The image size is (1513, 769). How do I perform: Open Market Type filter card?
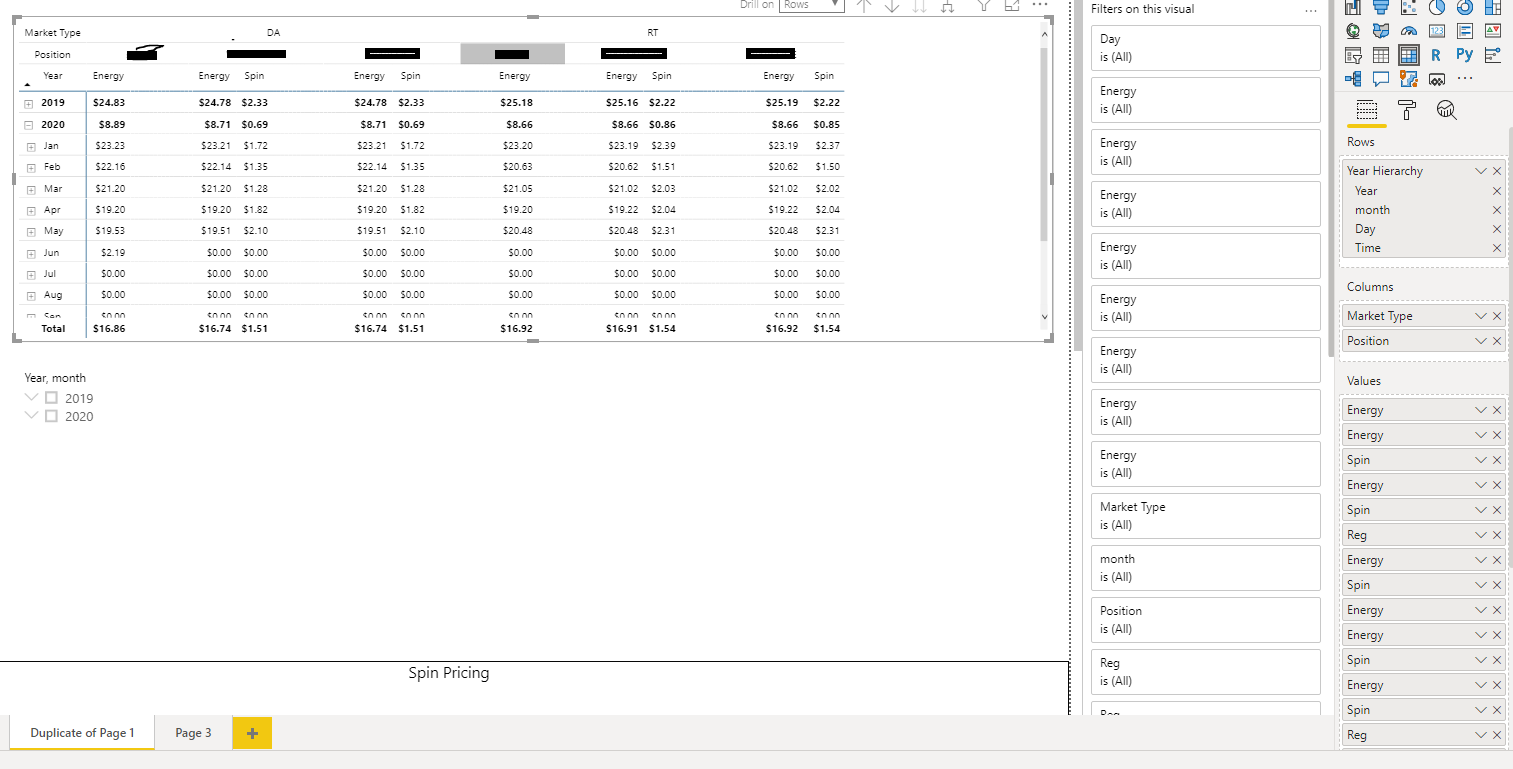pos(1206,516)
